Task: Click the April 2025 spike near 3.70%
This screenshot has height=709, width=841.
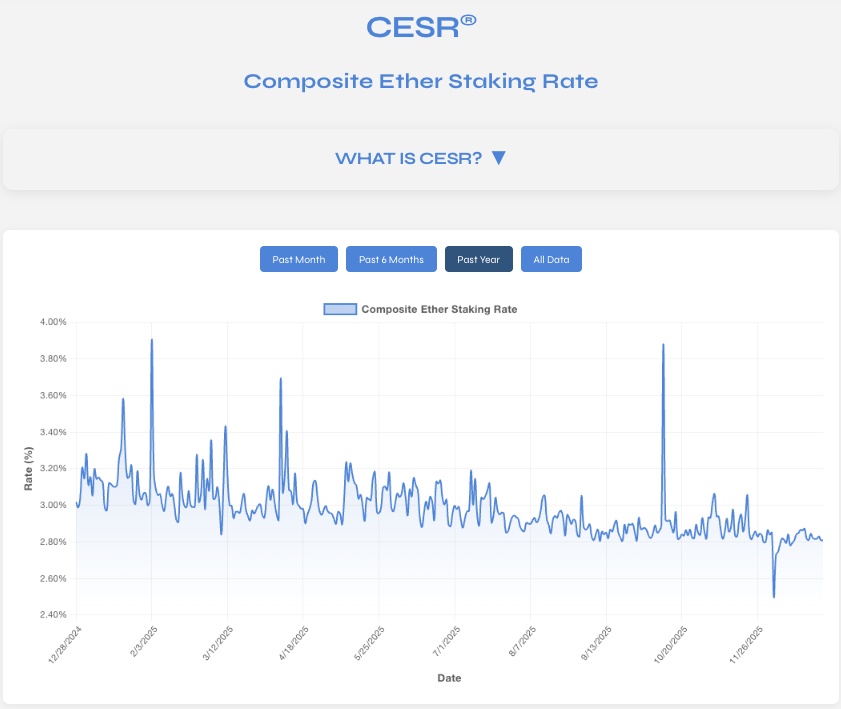Action: tap(281, 379)
